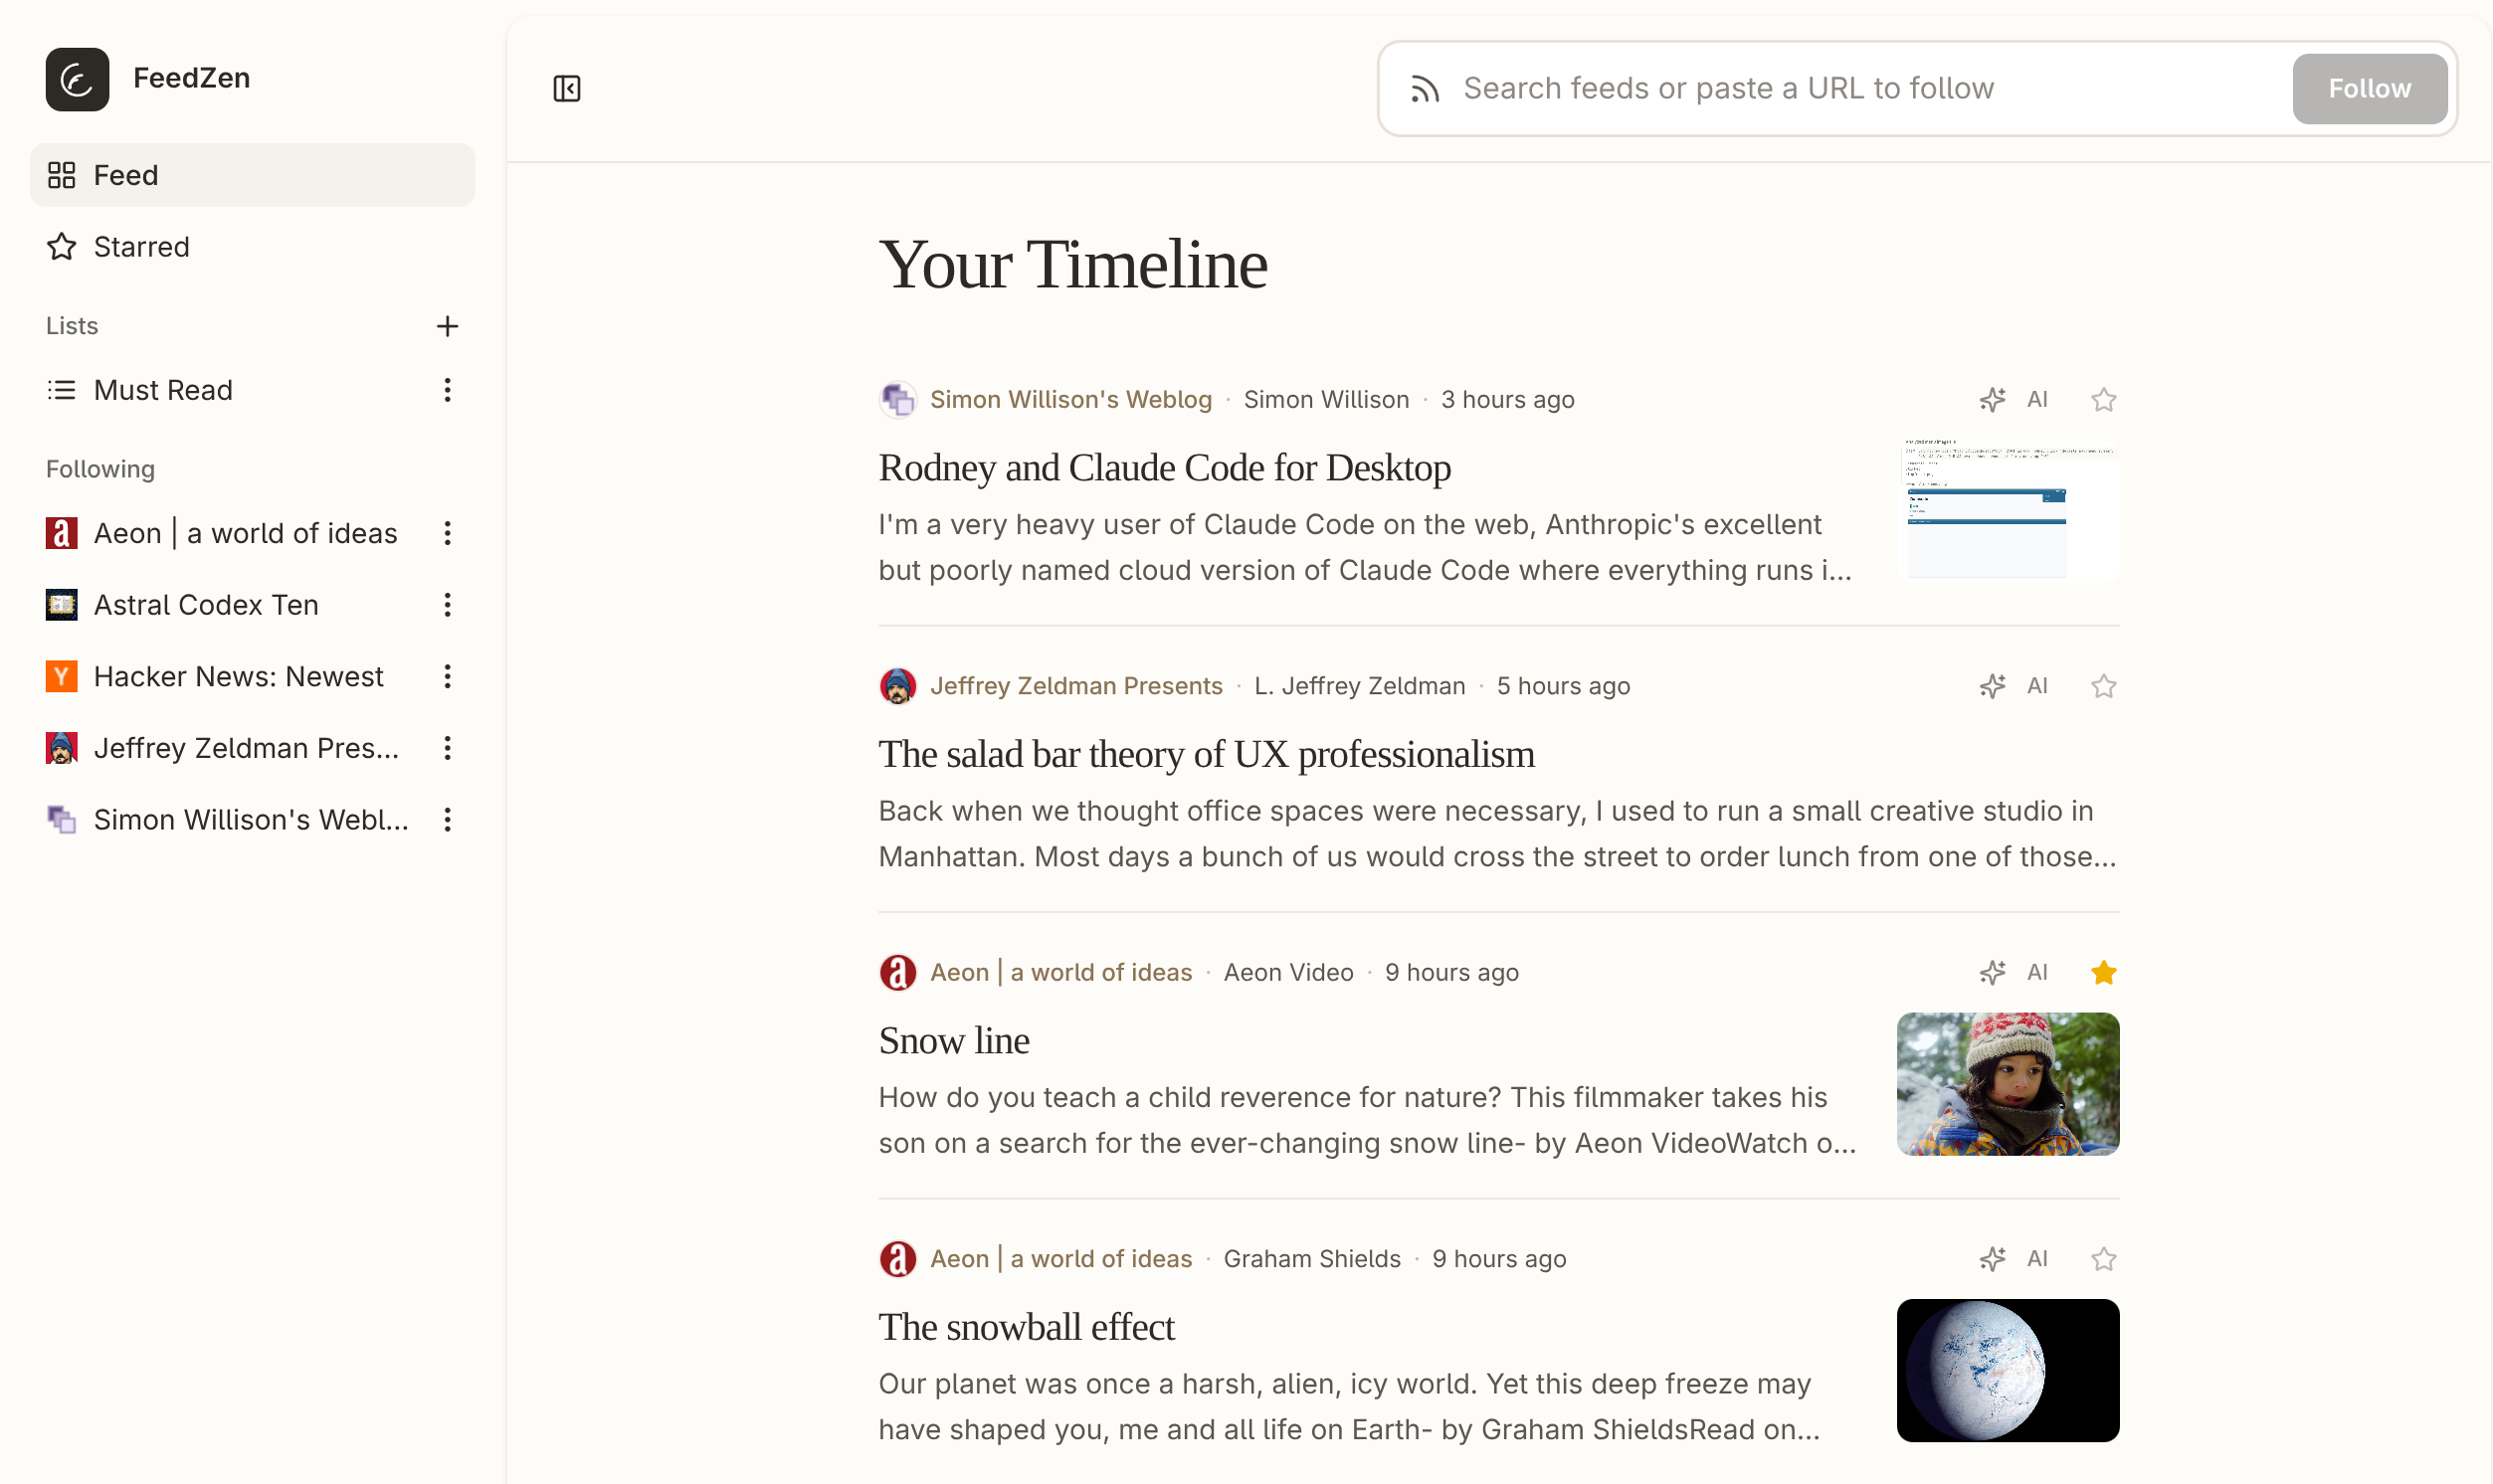
Task: Click Aeon favicon in Following list
Action: coord(62,533)
